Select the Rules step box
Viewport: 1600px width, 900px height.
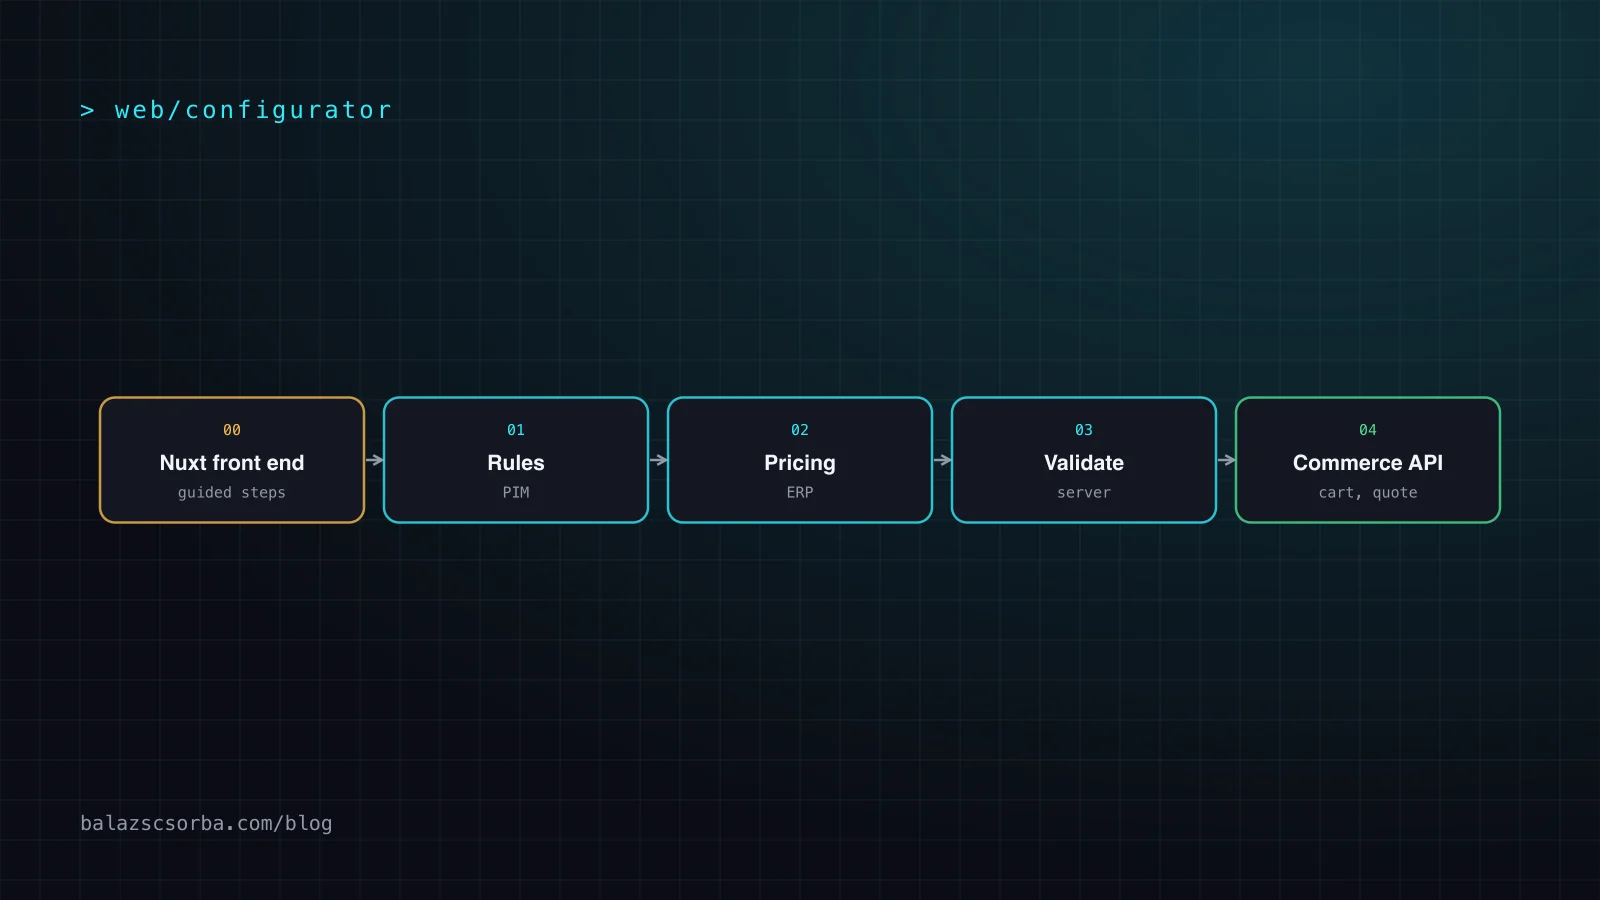(516, 460)
